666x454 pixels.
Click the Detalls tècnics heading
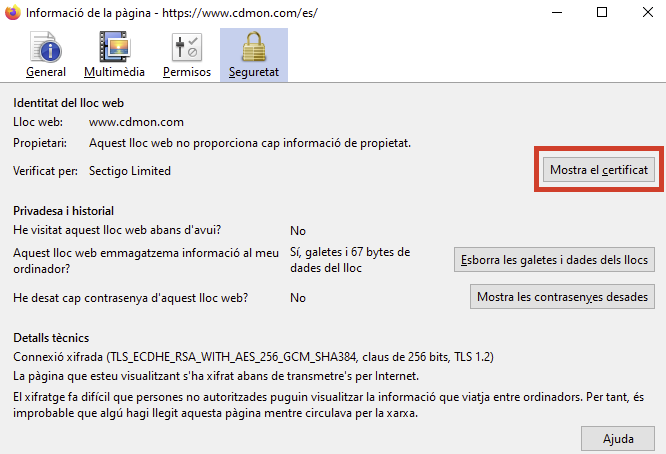pos(51,338)
